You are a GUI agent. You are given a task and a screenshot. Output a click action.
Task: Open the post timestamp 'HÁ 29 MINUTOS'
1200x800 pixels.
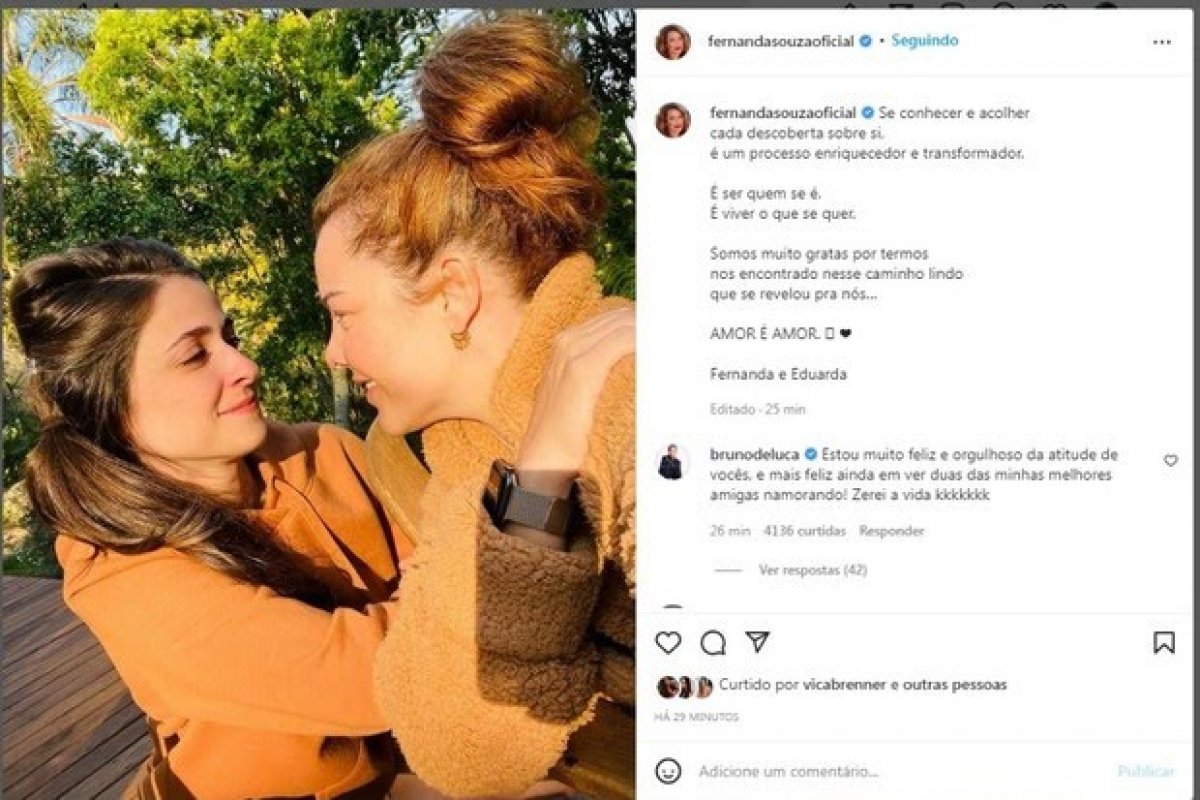click(695, 714)
